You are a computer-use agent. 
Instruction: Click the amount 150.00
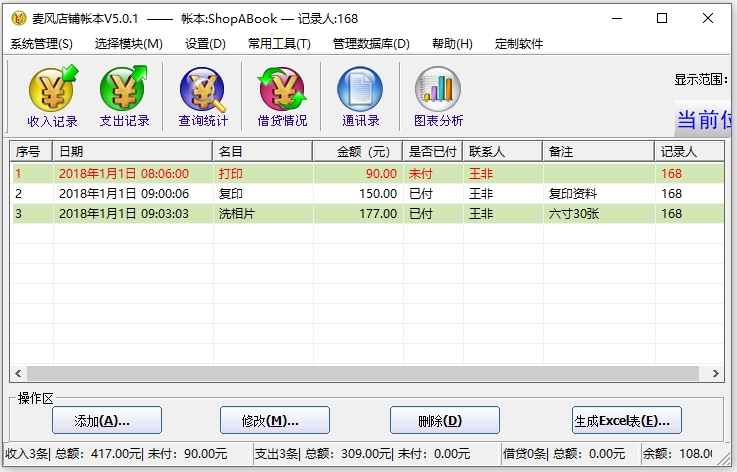[x=378, y=194]
